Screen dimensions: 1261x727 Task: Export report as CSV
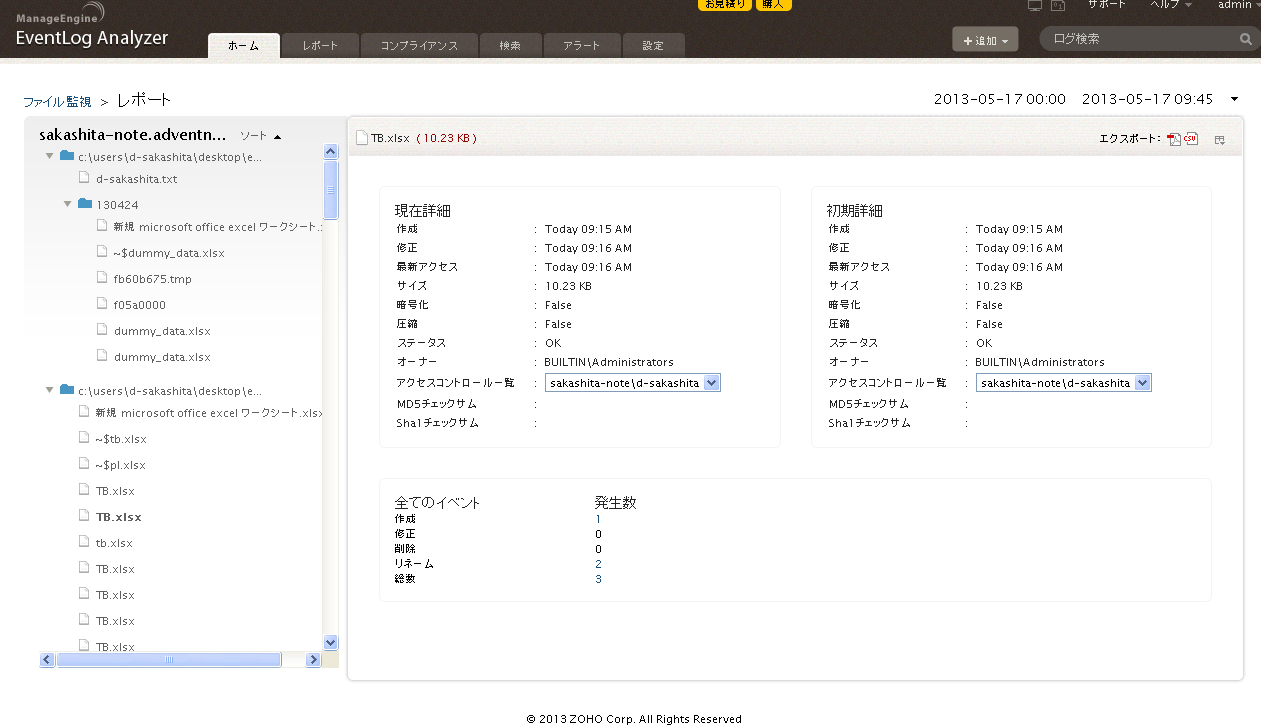point(1191,139)
